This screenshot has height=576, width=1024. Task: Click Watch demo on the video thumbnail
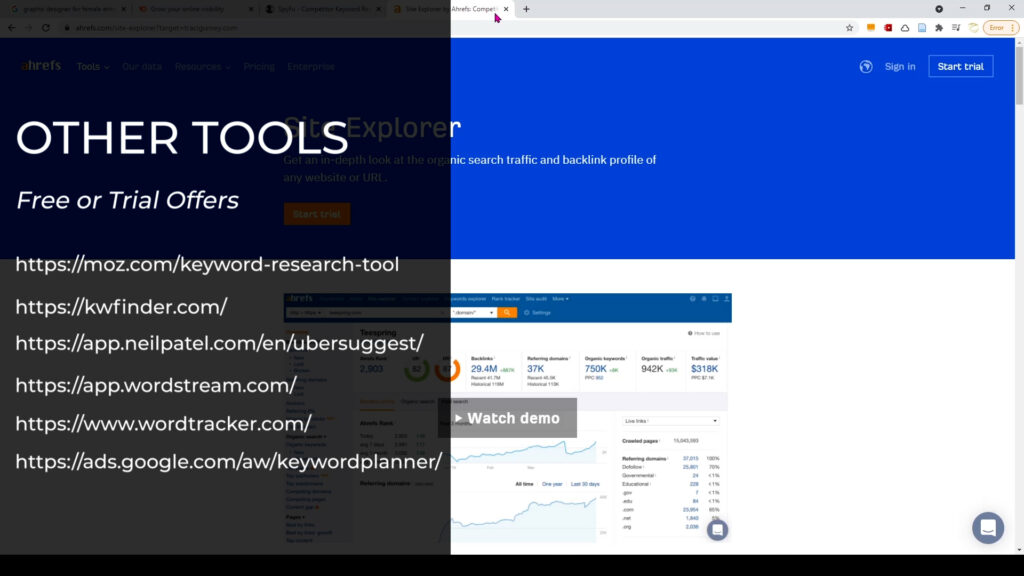[x=508, y=418]
